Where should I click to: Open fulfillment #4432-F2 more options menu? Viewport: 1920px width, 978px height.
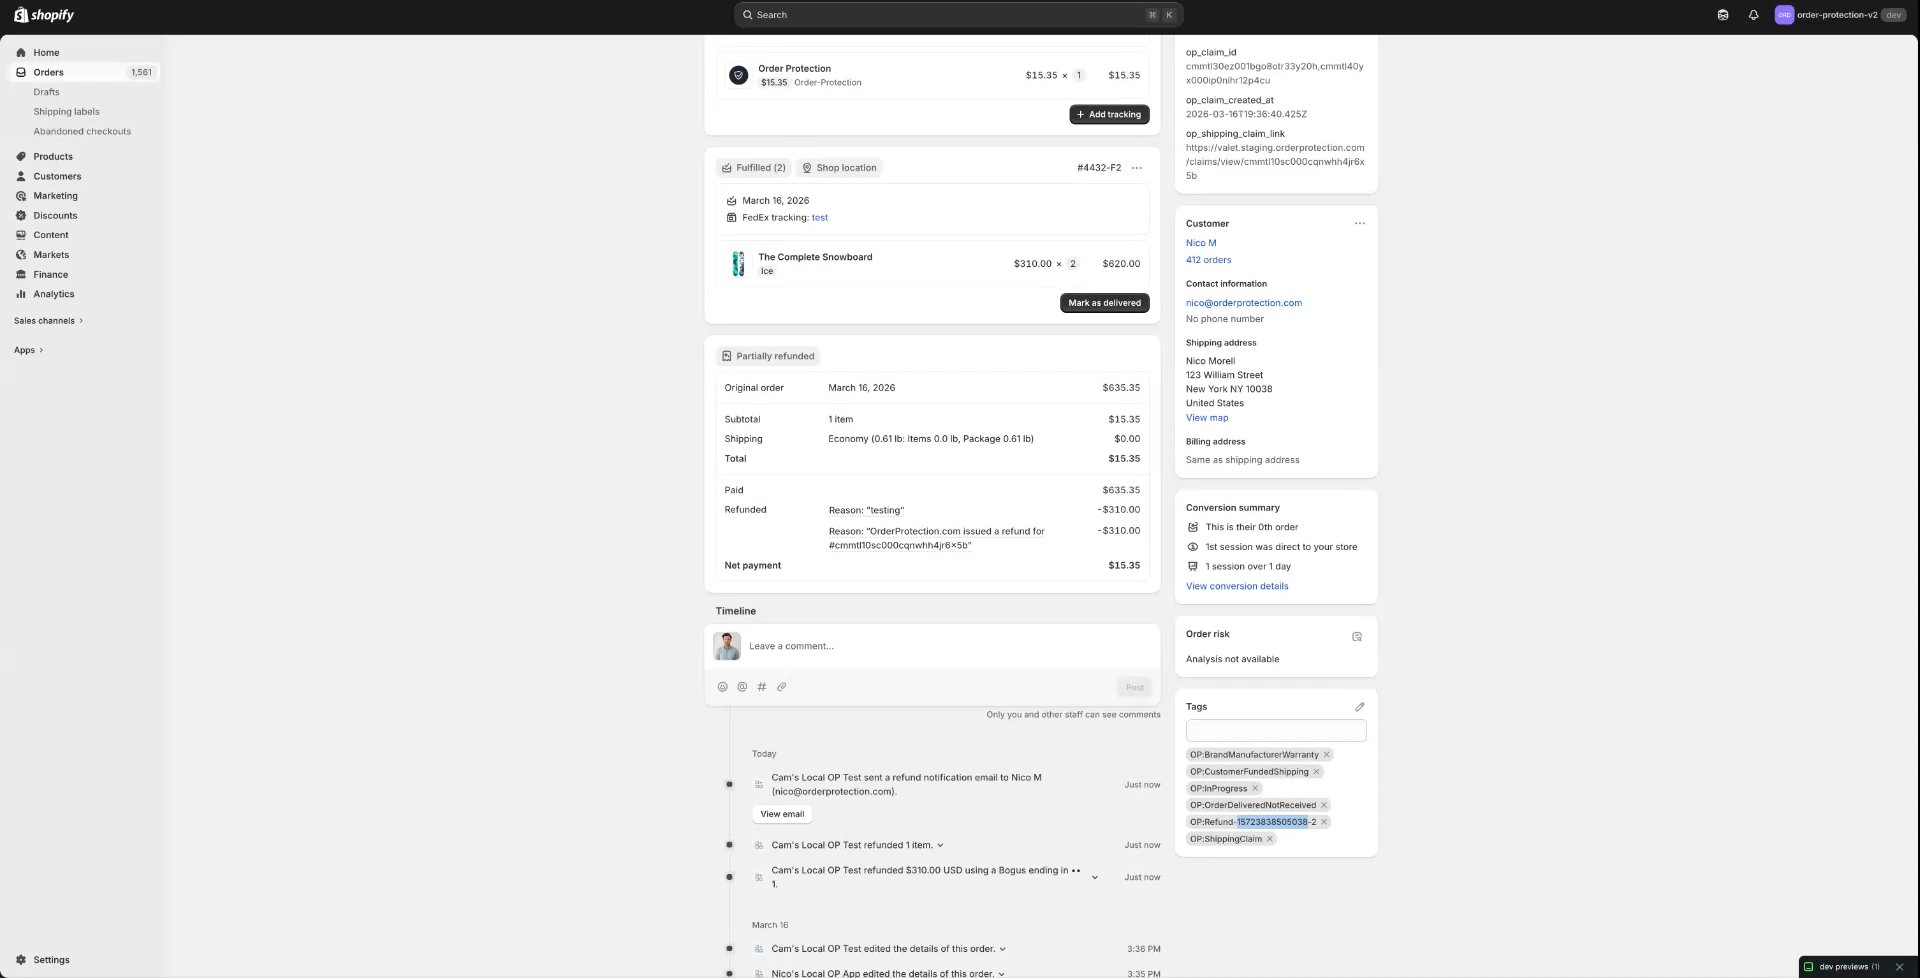click(x=1137, y=168)
